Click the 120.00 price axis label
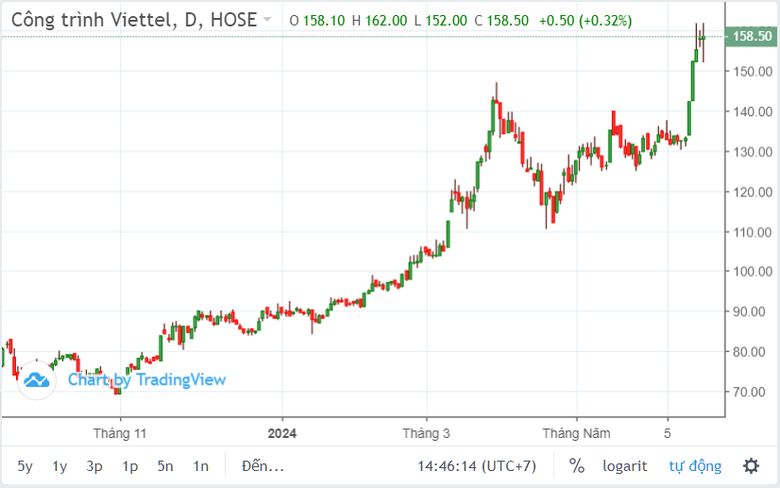The image size is (780, 488). coord(752,192)
